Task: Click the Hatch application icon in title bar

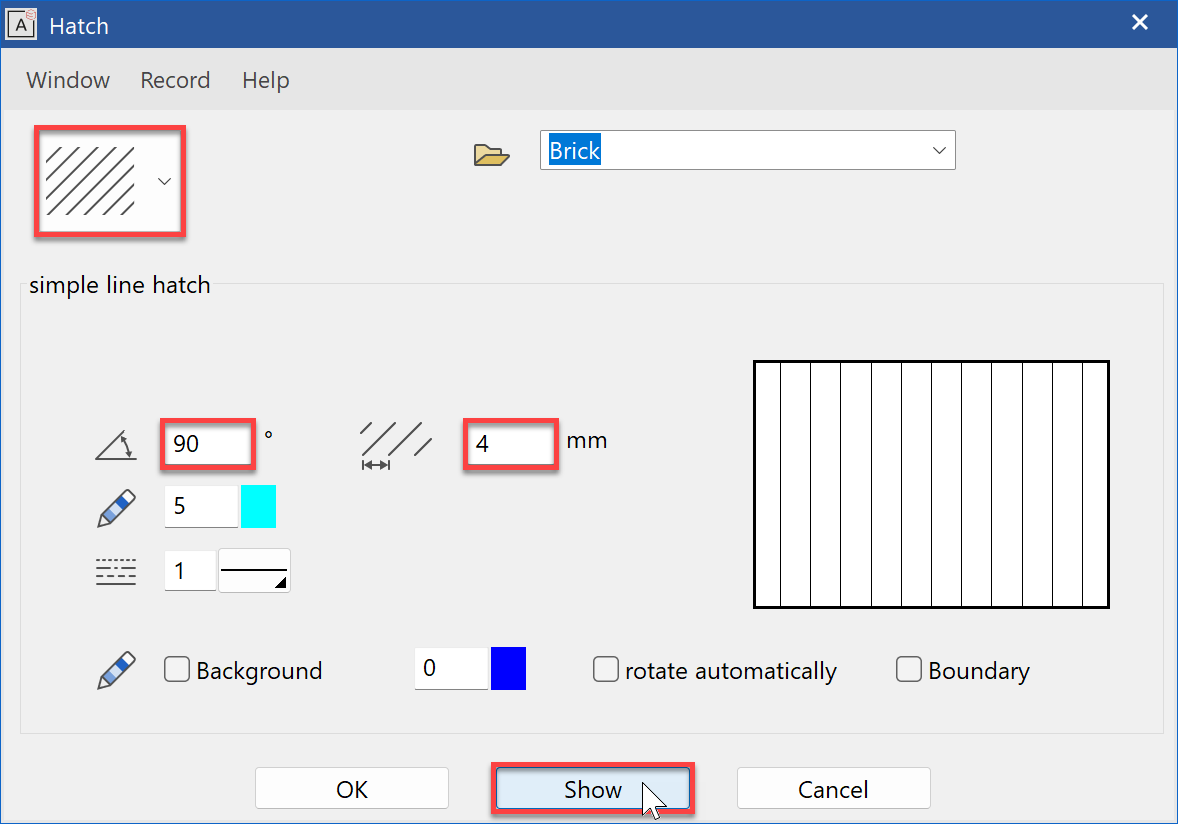Action: point(21,23)
